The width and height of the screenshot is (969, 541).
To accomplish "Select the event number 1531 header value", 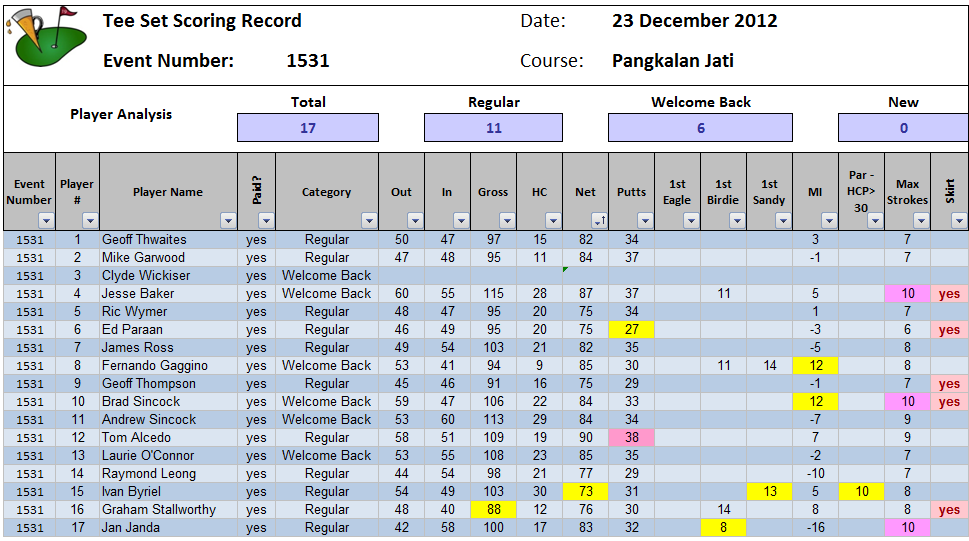I will click(x=308, y=61).
